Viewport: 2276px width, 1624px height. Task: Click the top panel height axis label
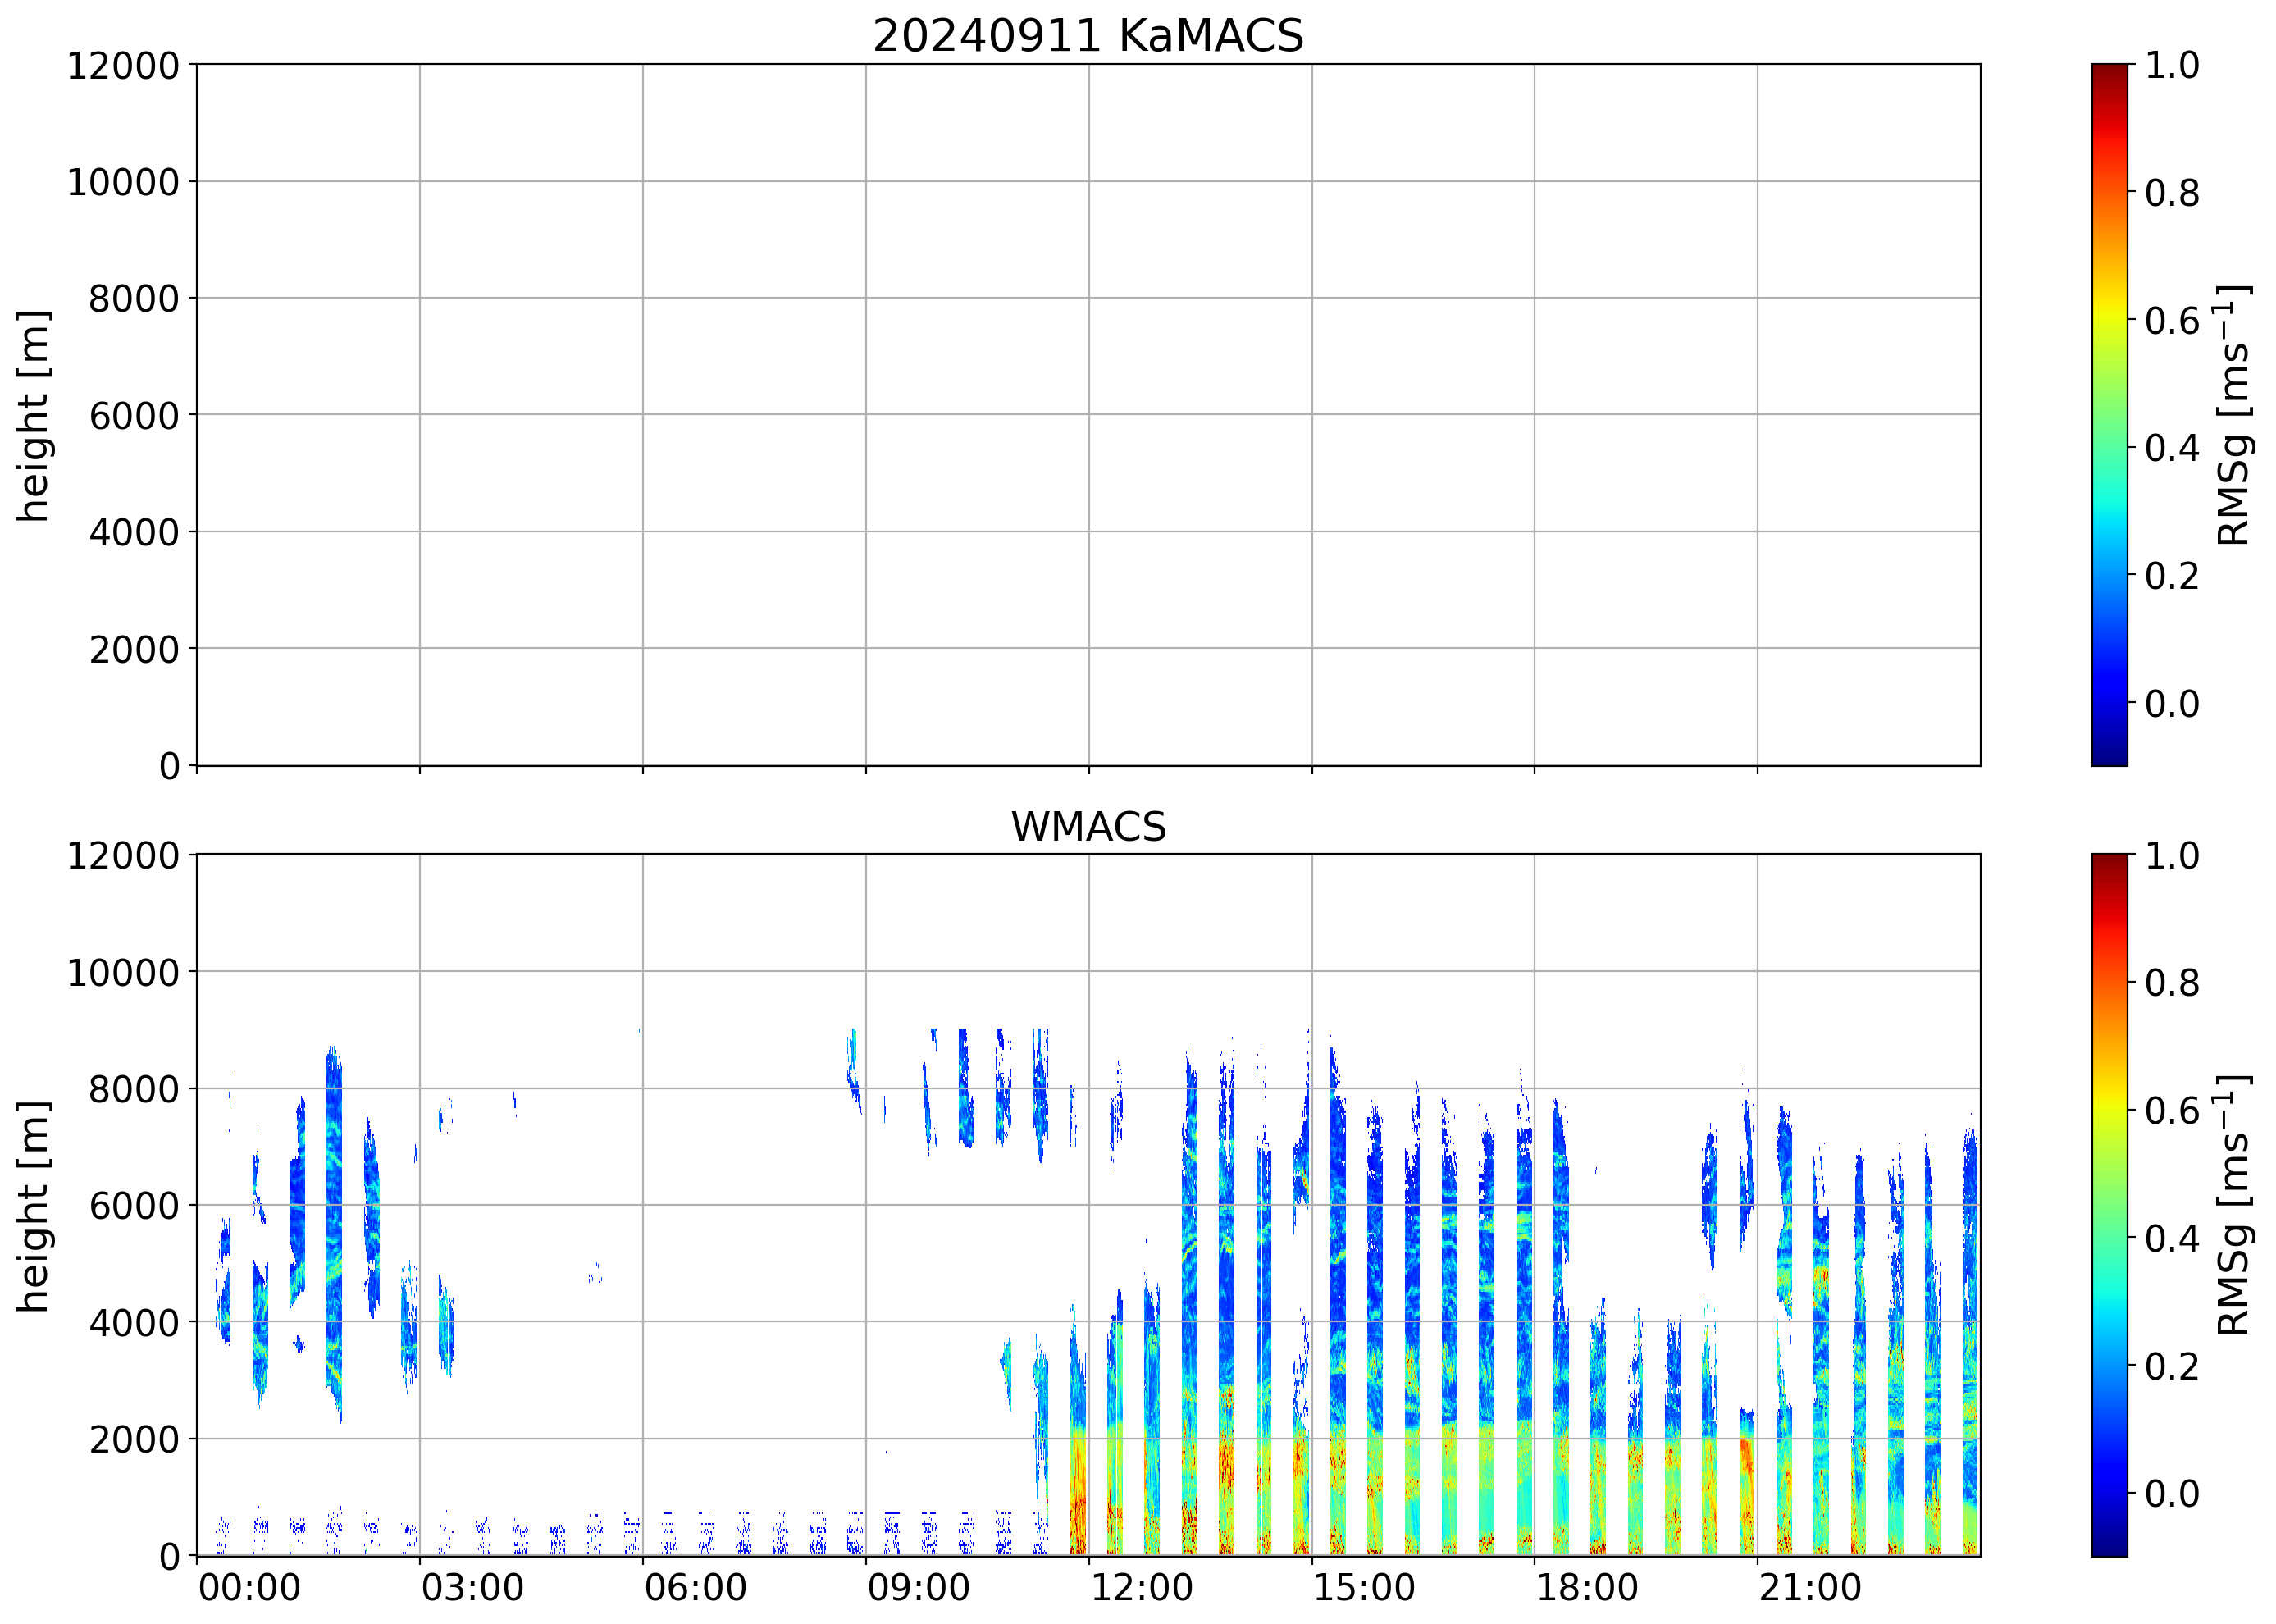(33, 415)
